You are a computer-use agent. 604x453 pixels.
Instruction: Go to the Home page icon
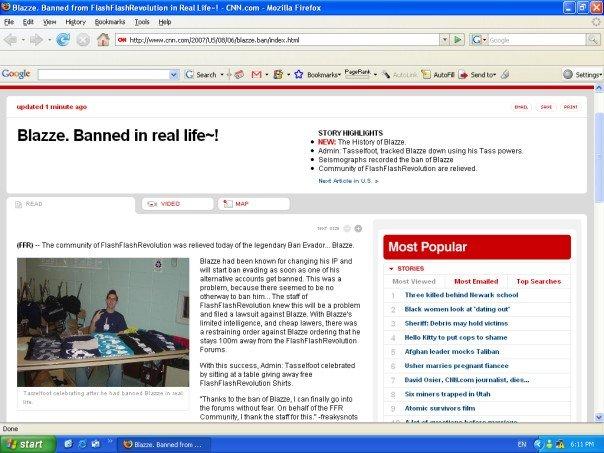[103, 40]
